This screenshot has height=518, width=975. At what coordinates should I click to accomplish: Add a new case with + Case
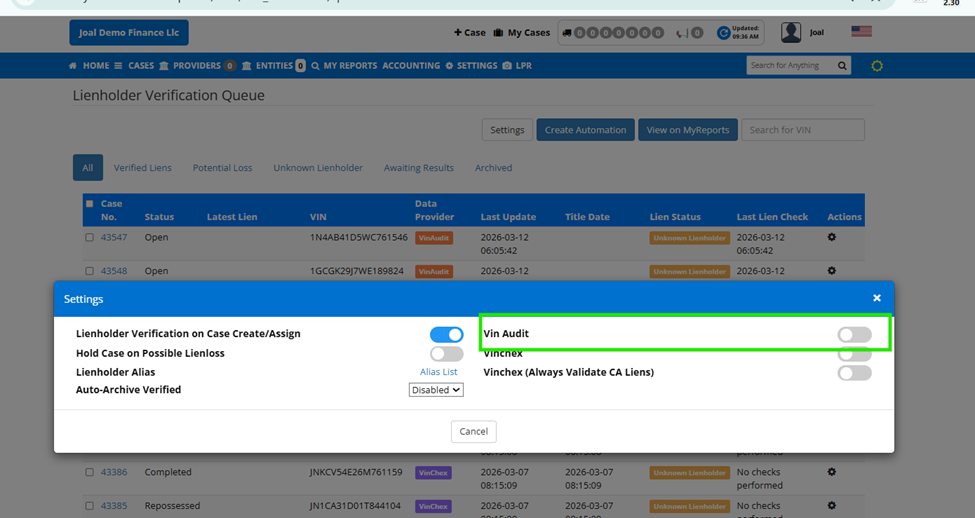tap(469, 32)
